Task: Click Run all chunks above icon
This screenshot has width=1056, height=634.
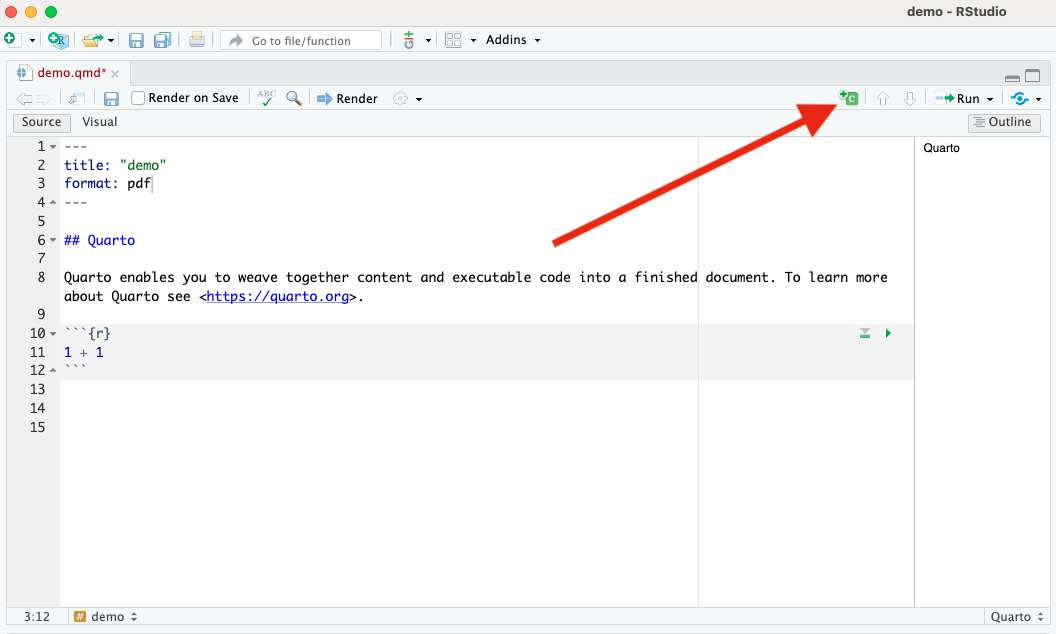Action: pos(865,333)
